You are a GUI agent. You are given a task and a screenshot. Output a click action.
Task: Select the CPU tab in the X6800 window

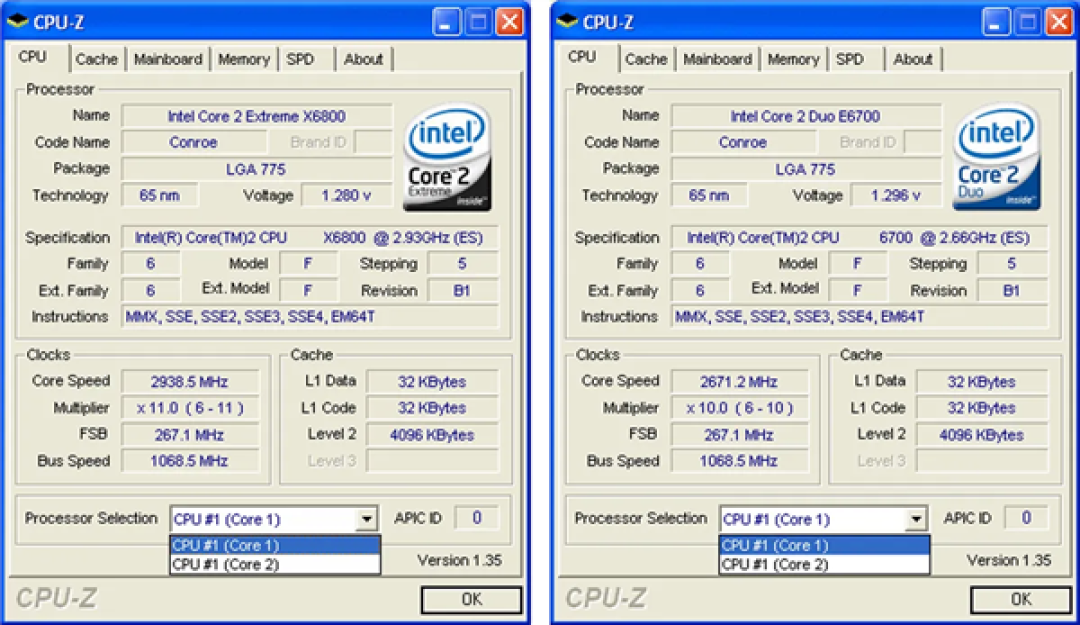tap(33, 57)
